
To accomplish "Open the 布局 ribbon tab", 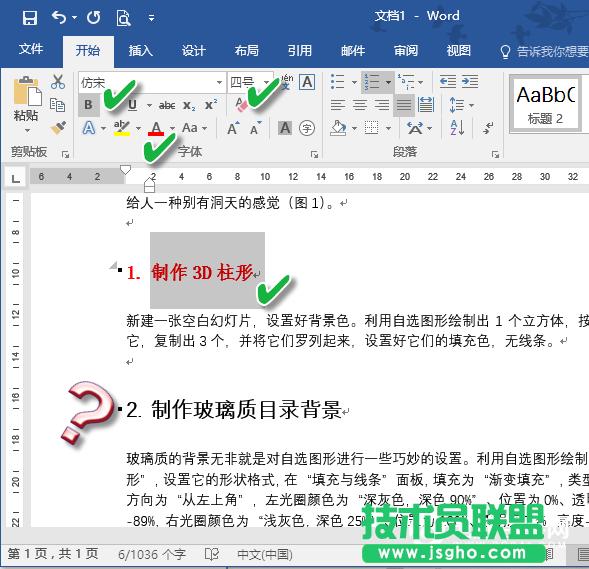I will pos(246,50).
